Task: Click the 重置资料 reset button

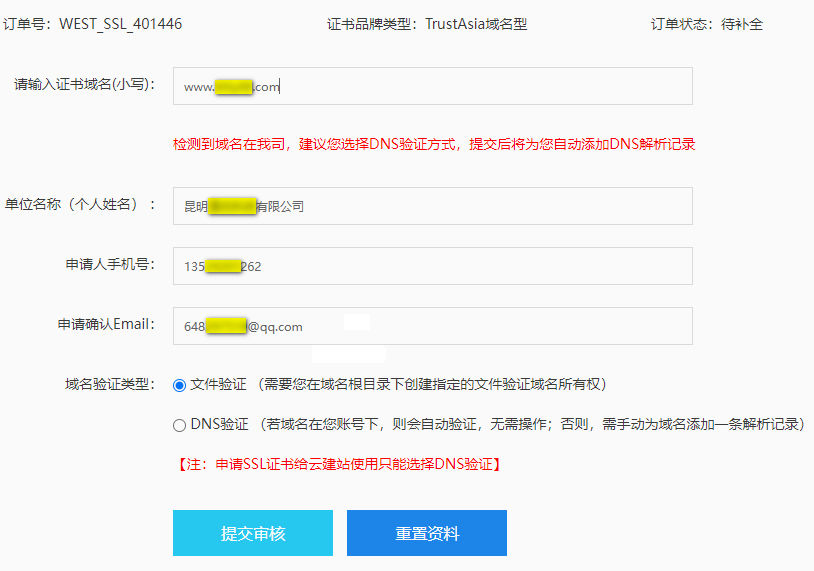Action: [x=427, y=533]
